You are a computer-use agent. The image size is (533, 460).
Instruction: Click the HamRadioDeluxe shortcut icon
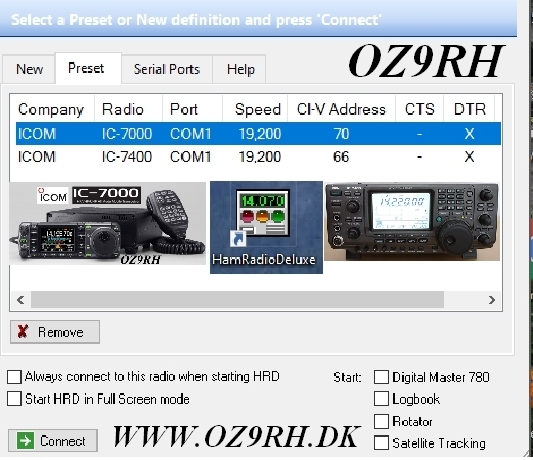[266, 227]
